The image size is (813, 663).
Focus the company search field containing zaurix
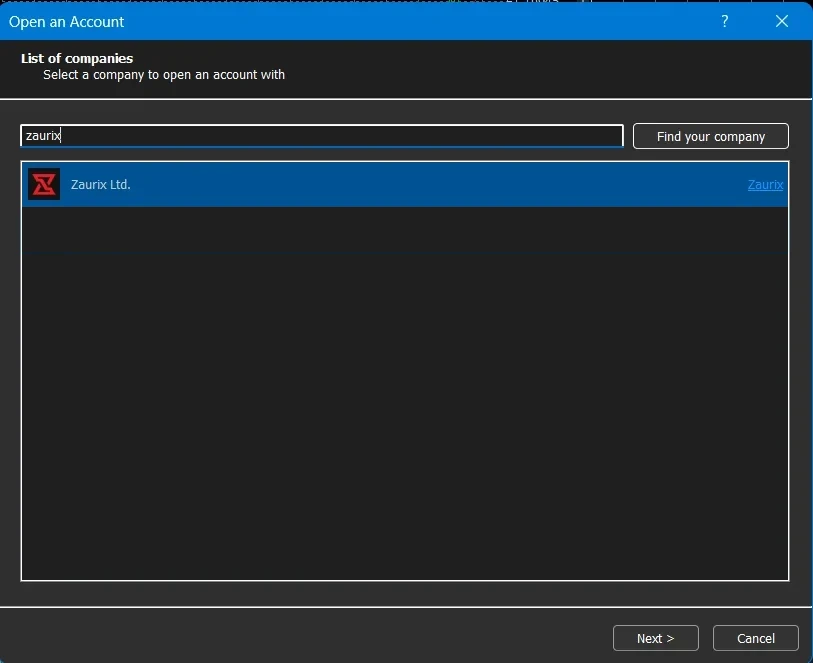[322, 136]
